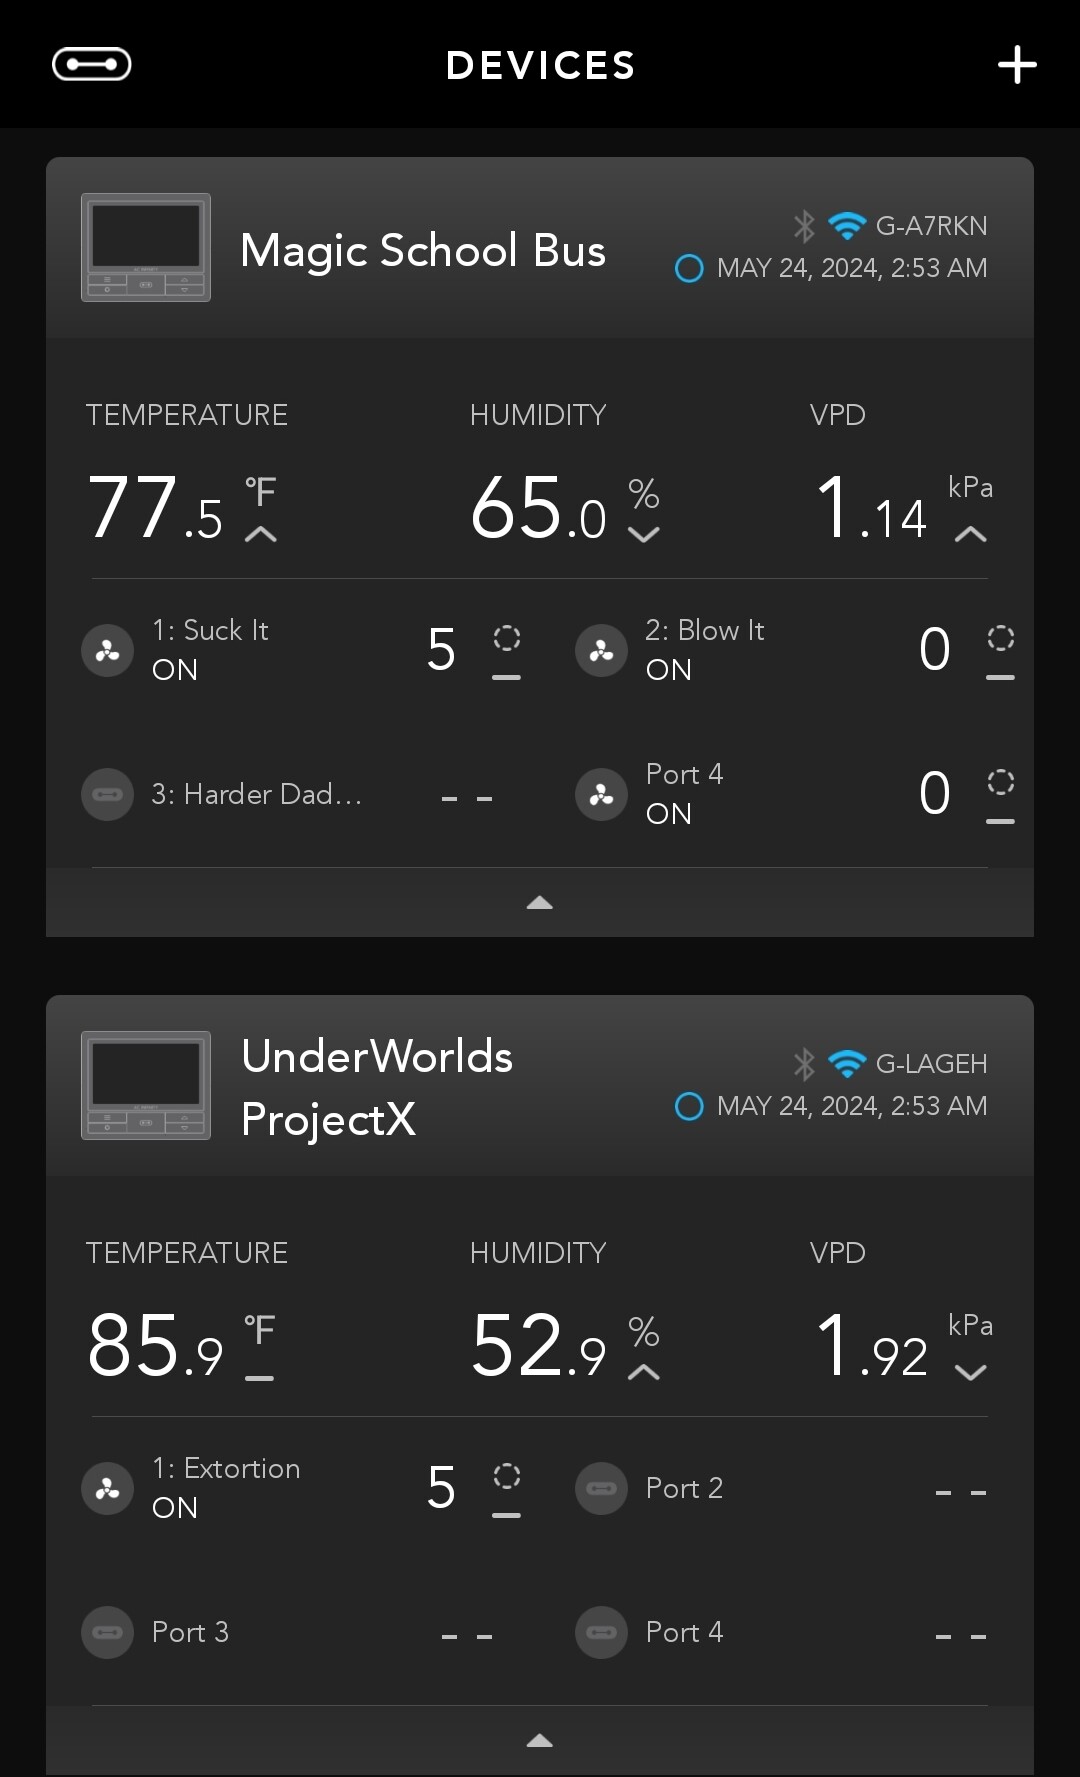Tap Magic School Bus VPD 1.14 kPa value
The width and height of the screenshot is (1080, 1777).
click(x=873, y=510)
